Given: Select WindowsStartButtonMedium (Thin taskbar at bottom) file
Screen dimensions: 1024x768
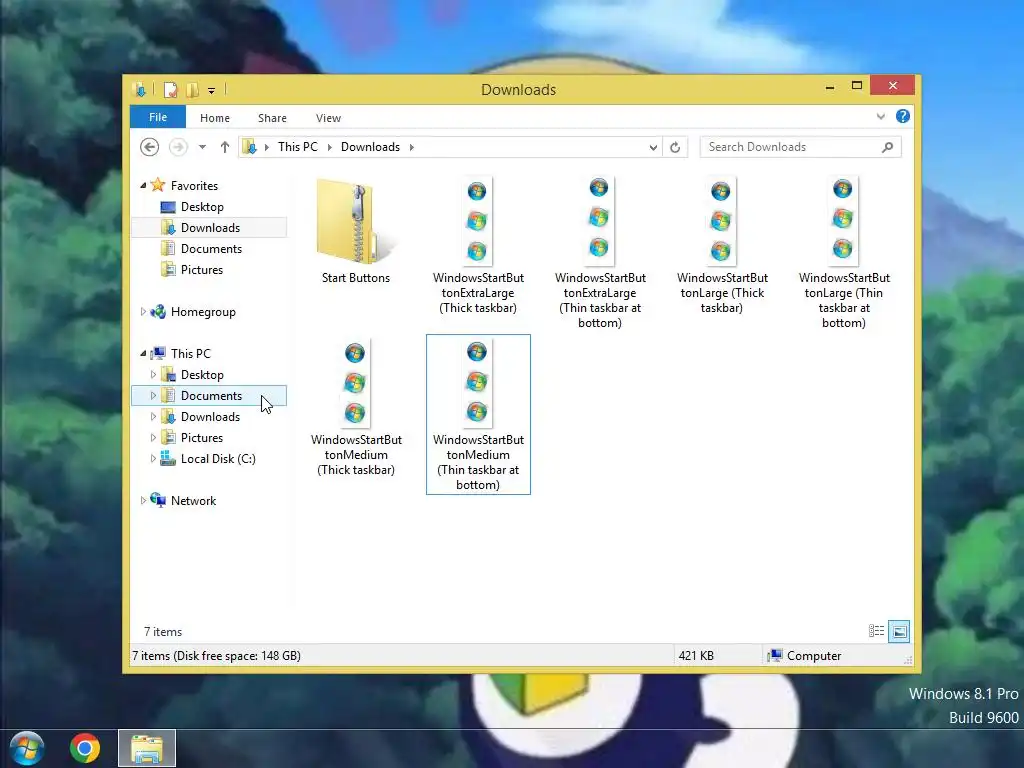Looking at the screenshot, I should click(x=478, y=415).
